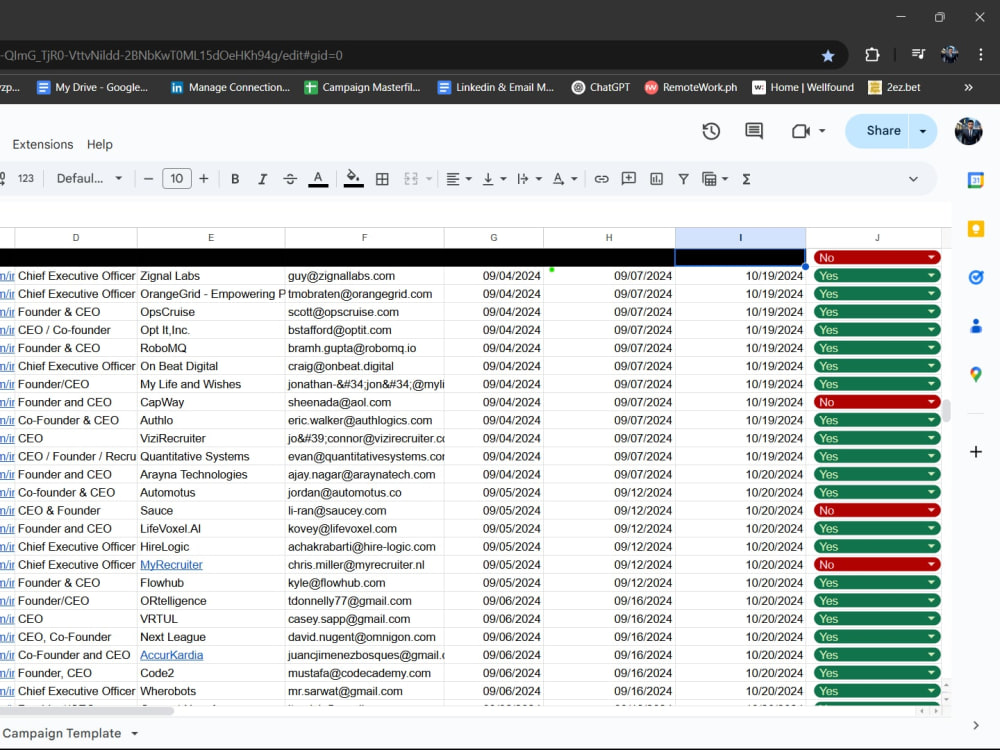Open functions sigma menu

point(746,179)
